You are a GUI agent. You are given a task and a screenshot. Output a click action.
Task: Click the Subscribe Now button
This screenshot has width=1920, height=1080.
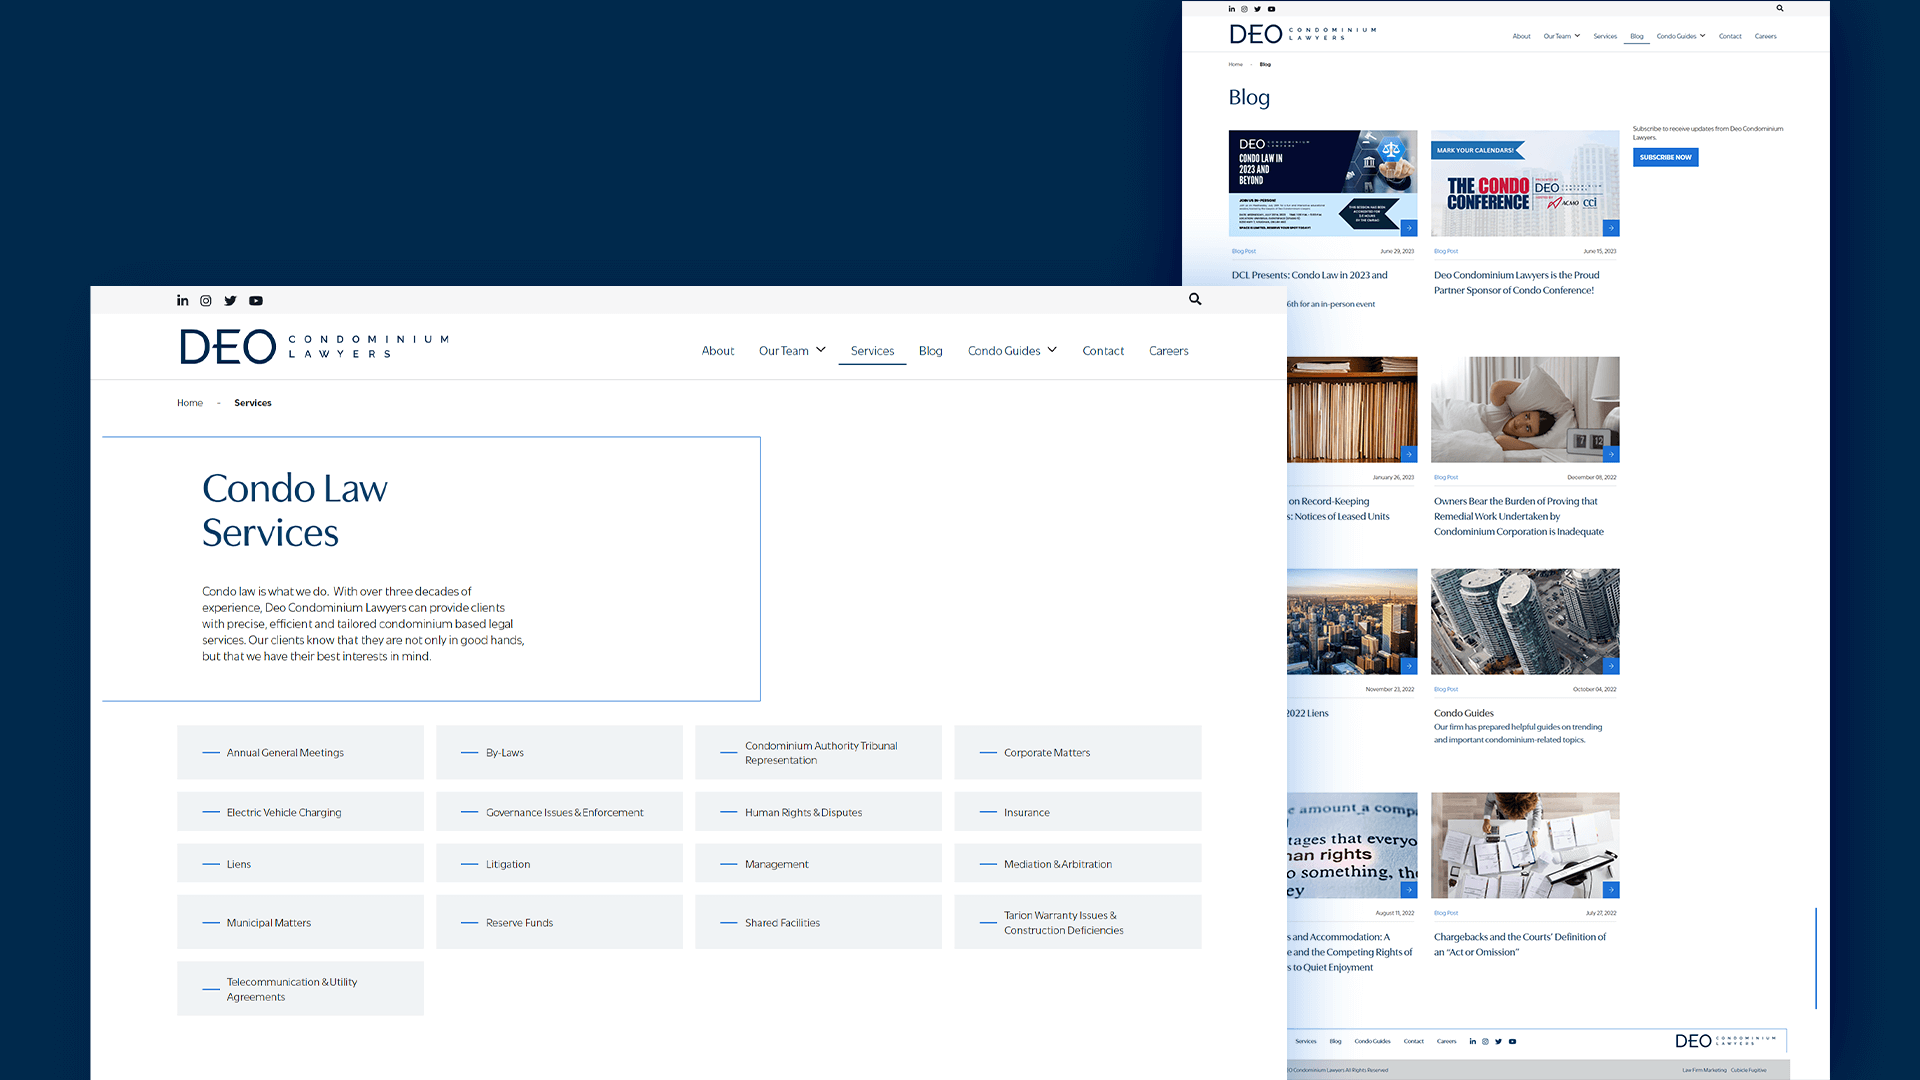point(1664,157)
